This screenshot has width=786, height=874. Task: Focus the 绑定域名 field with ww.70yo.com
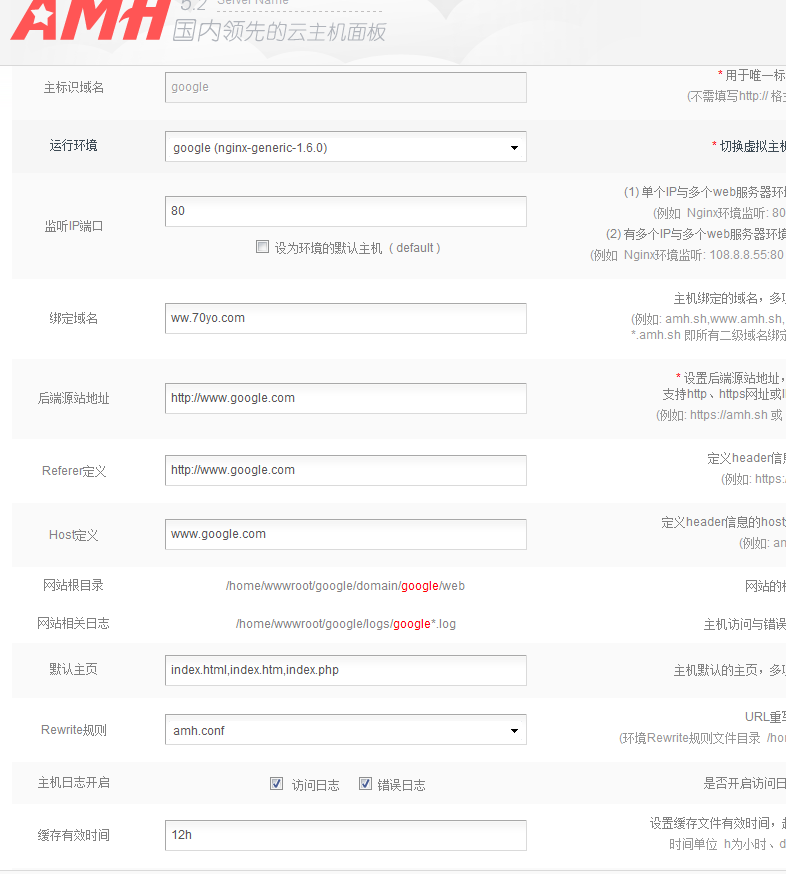345,318
